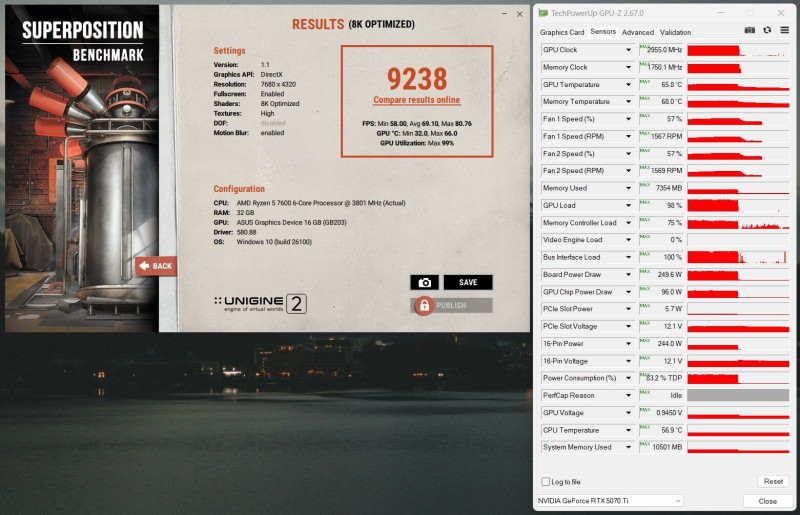Image resolution: width=800 pixels, height=515 pixels.
Task: Click the Bus Interface Load graph
Action: tap(738, 257)
